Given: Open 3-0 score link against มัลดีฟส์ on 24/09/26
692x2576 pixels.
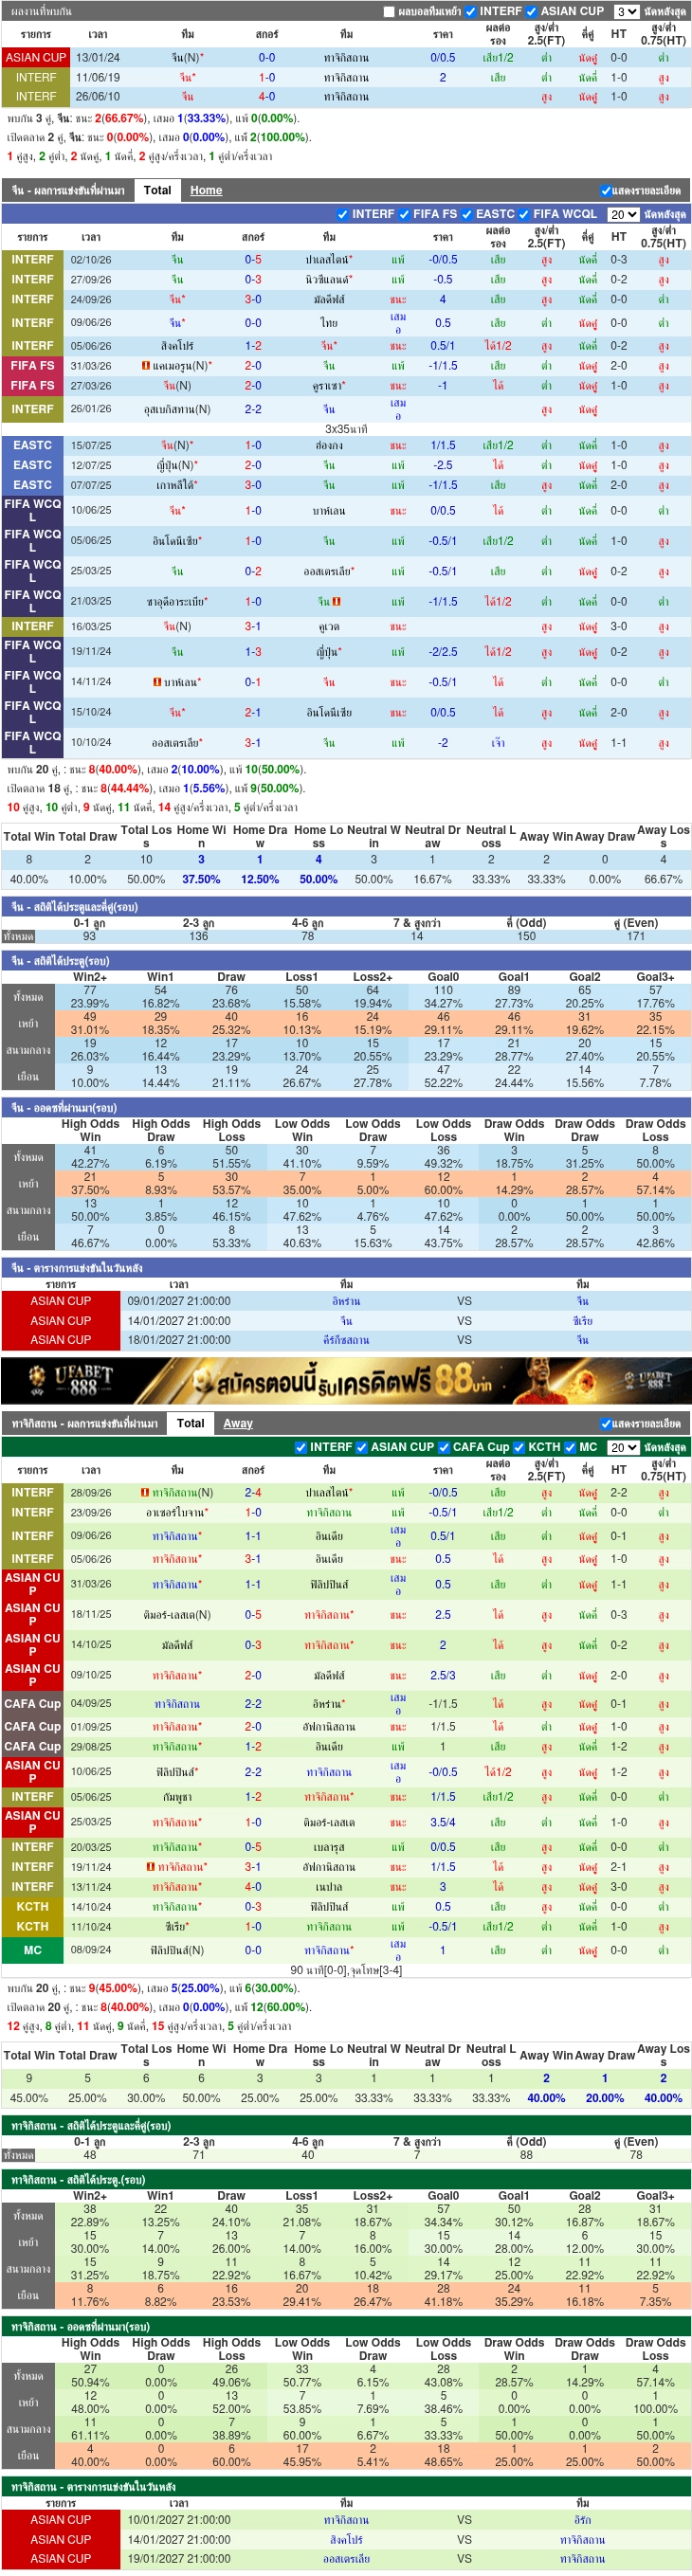Looking at the screenshot, I should 253,299.
